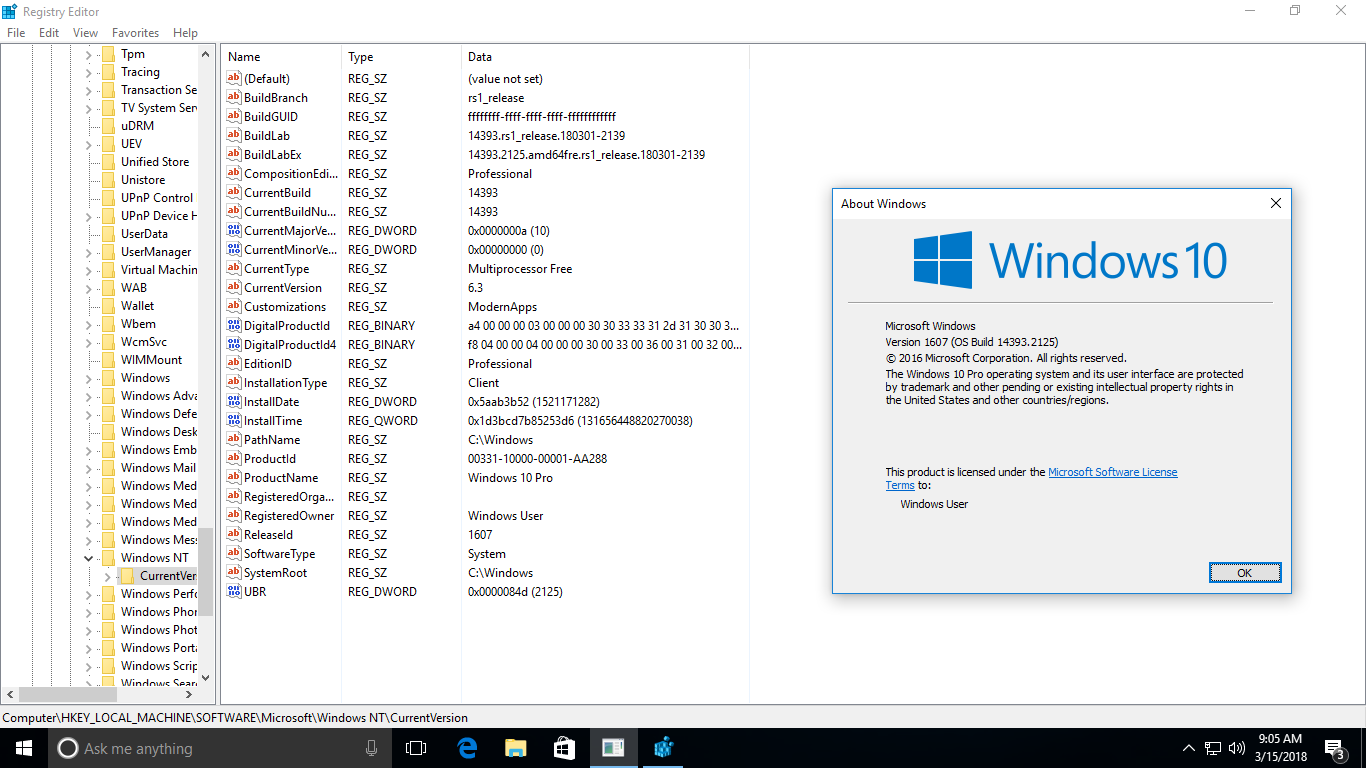The image size is (1366, 768).
Task: Open the Action Center notifications icon
Action: tap(1334, 748)
